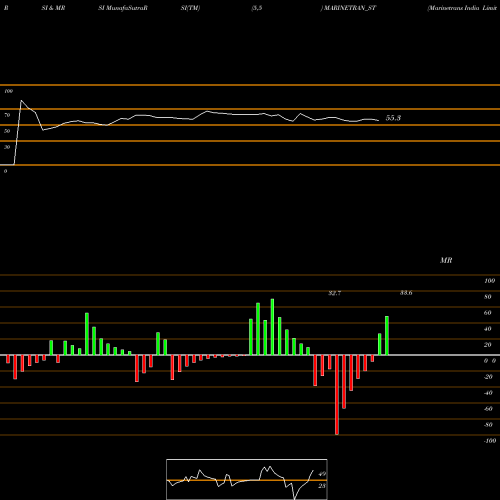Click the Marinetrans India Limit title text
Screen dimensions: 500x500
462,8
